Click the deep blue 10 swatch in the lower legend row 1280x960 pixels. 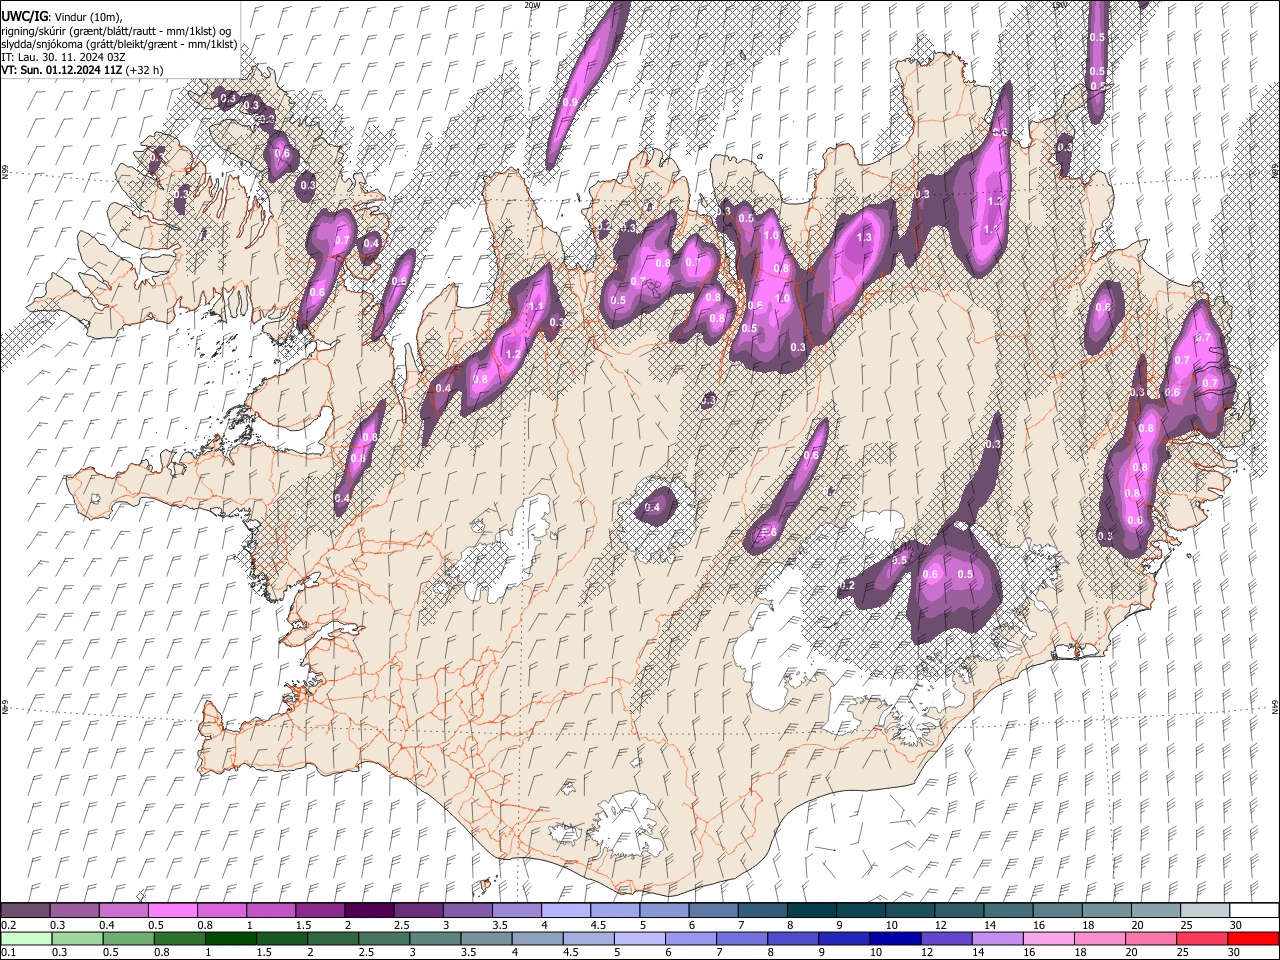[895, 938]
